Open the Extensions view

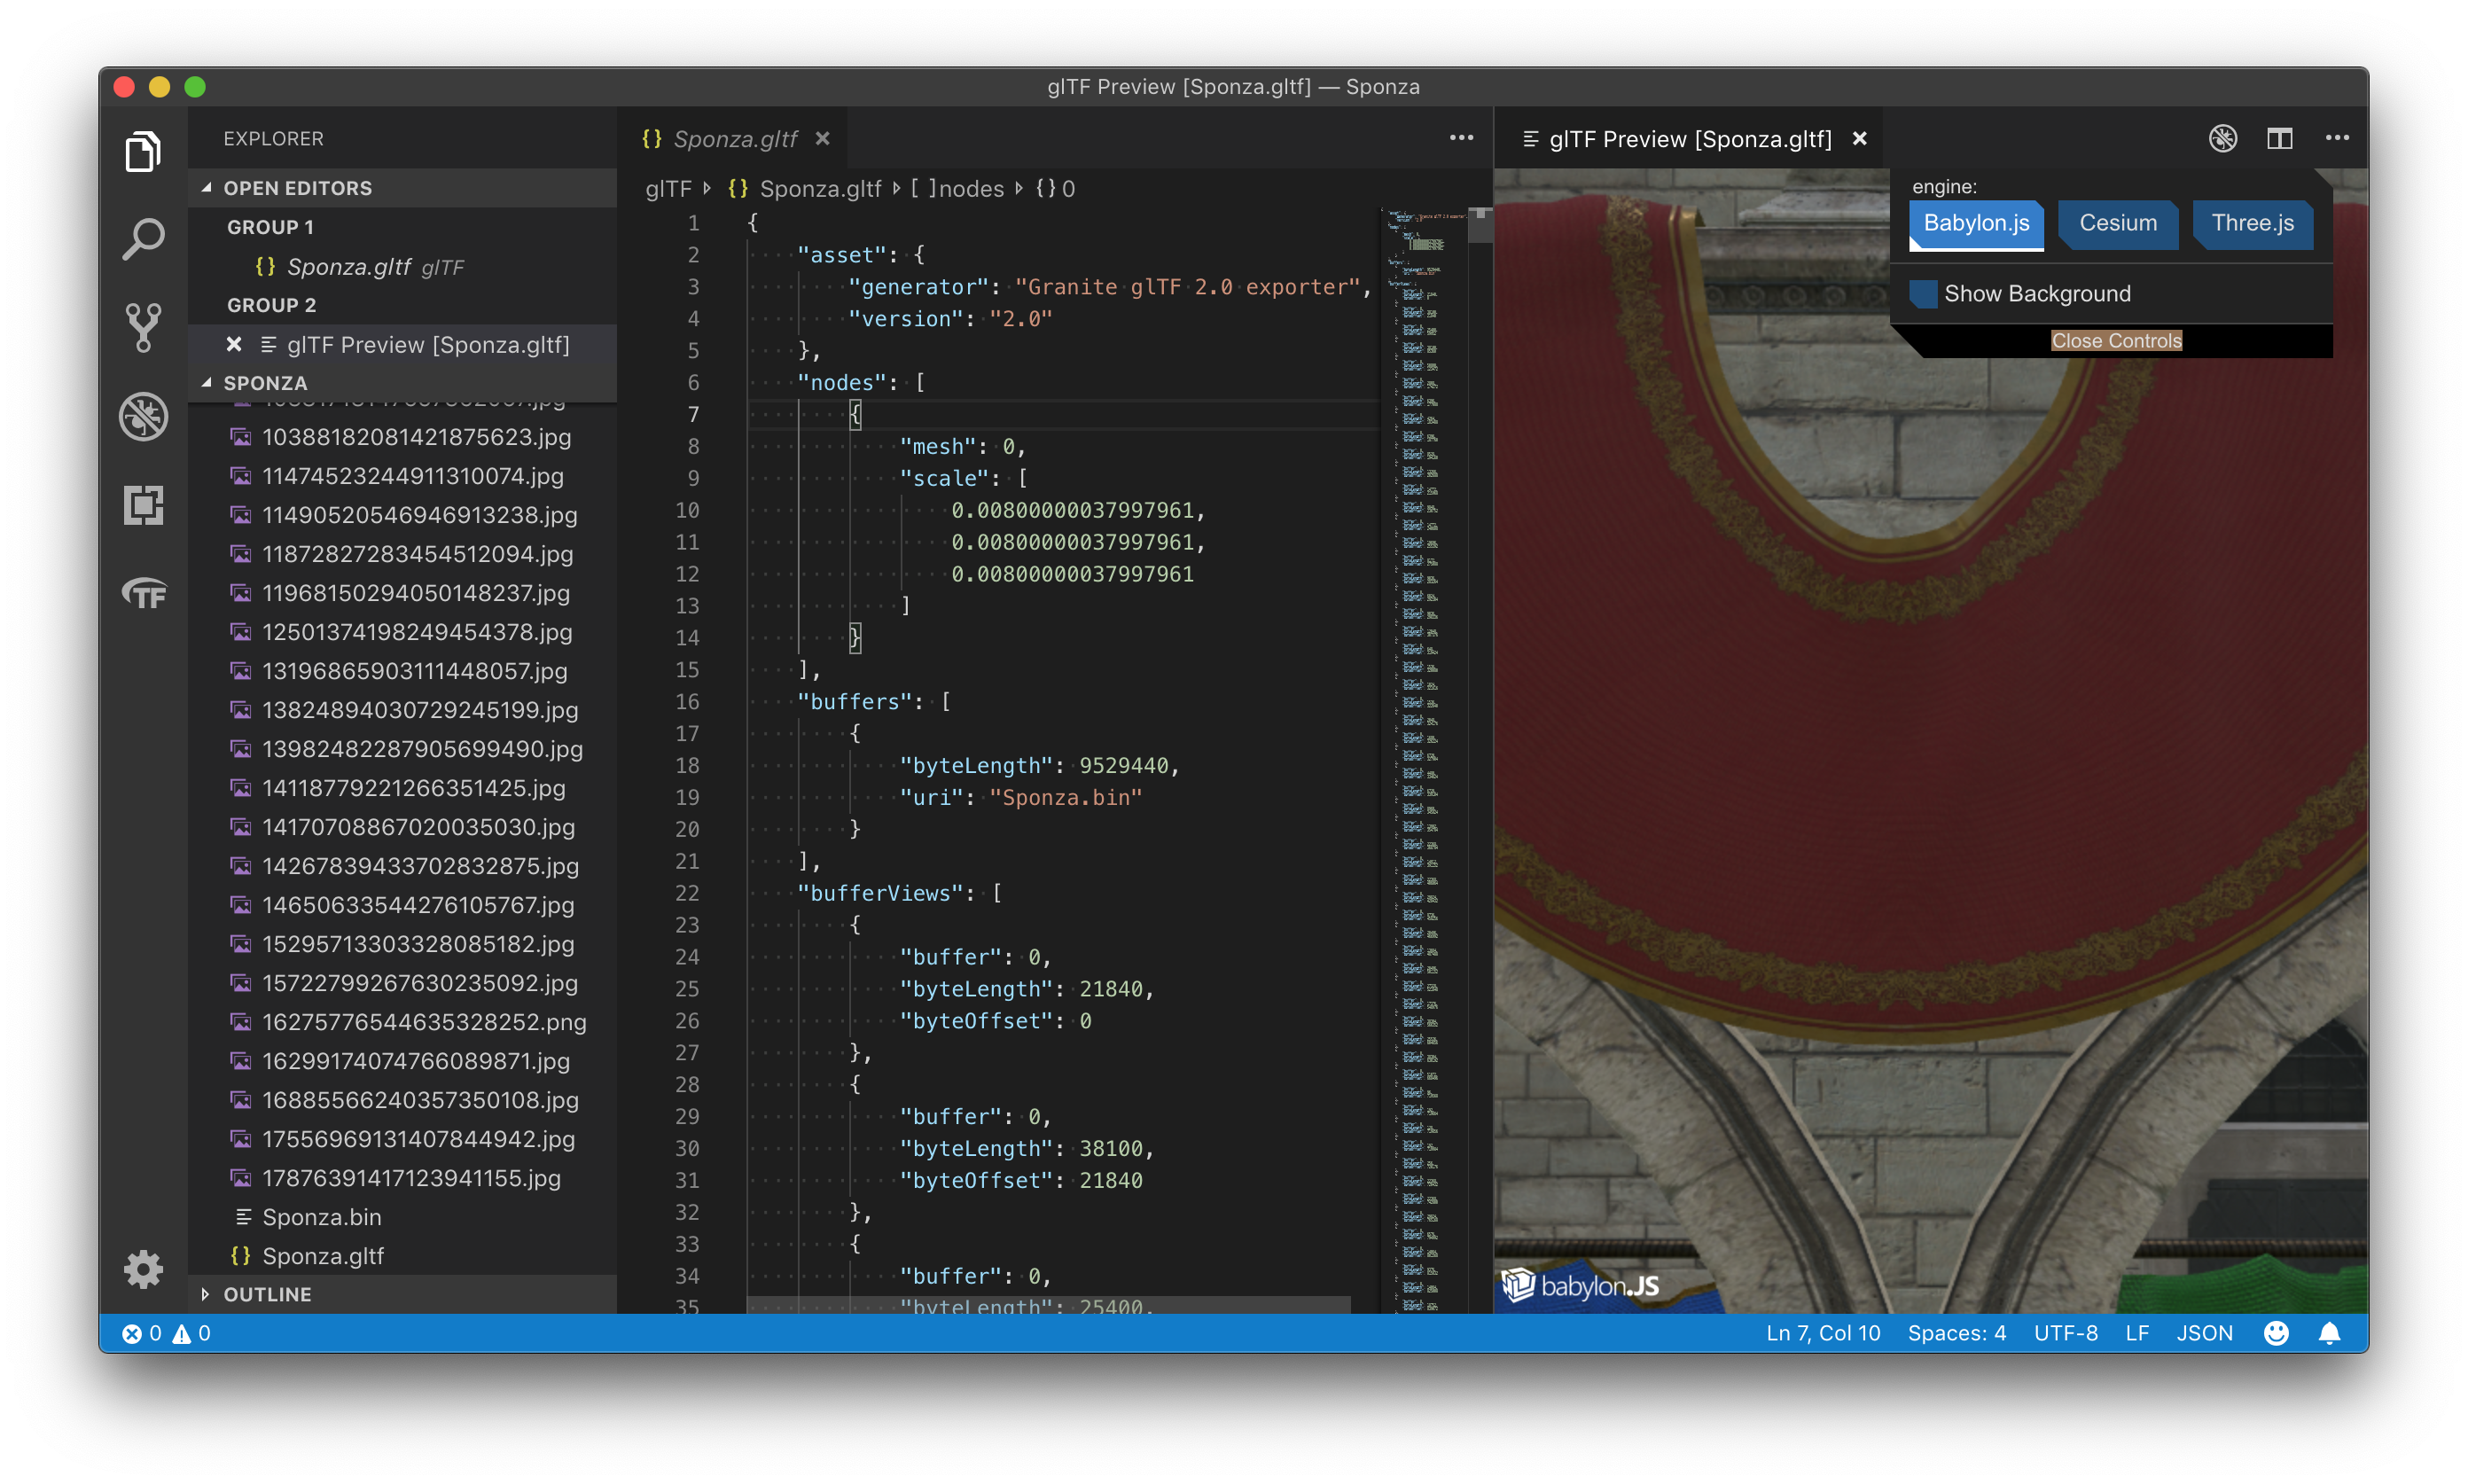(143, 505)
